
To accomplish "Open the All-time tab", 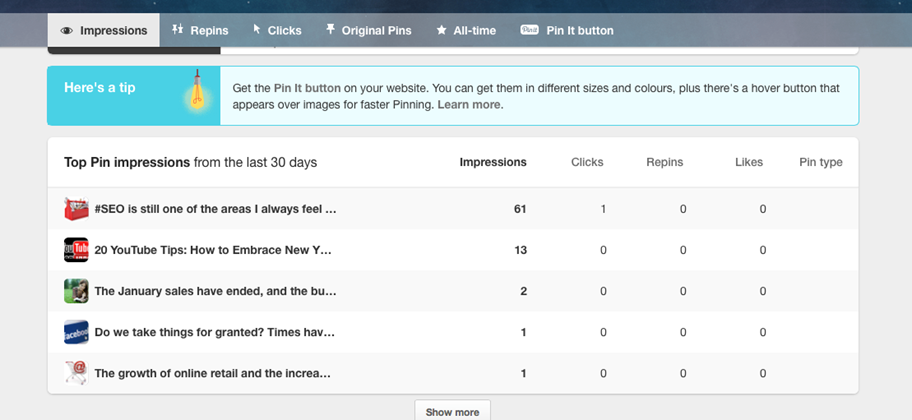I will 465,30.
